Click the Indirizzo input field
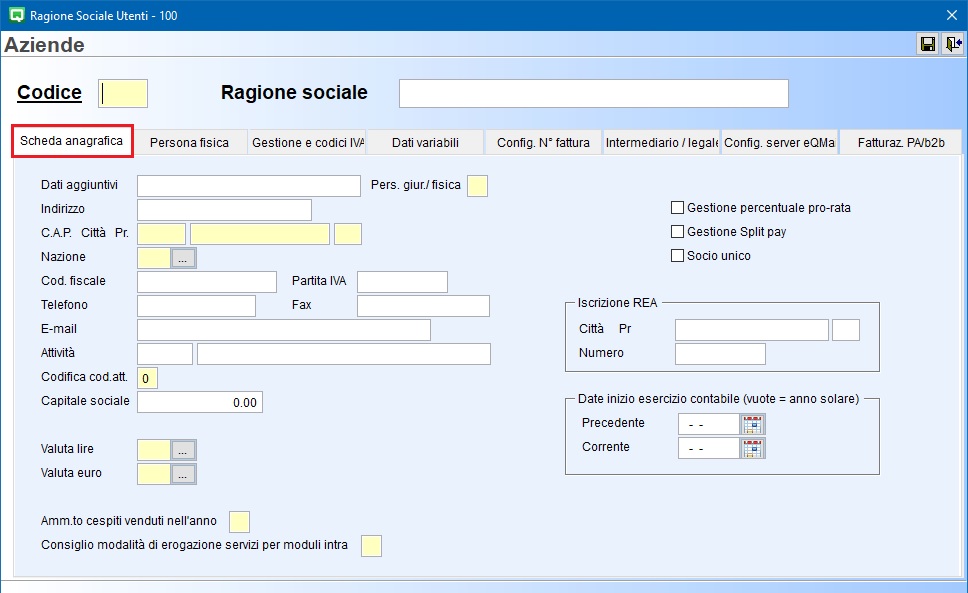The width and height of the screenshot is (968, 593). (x=225, y=210)
